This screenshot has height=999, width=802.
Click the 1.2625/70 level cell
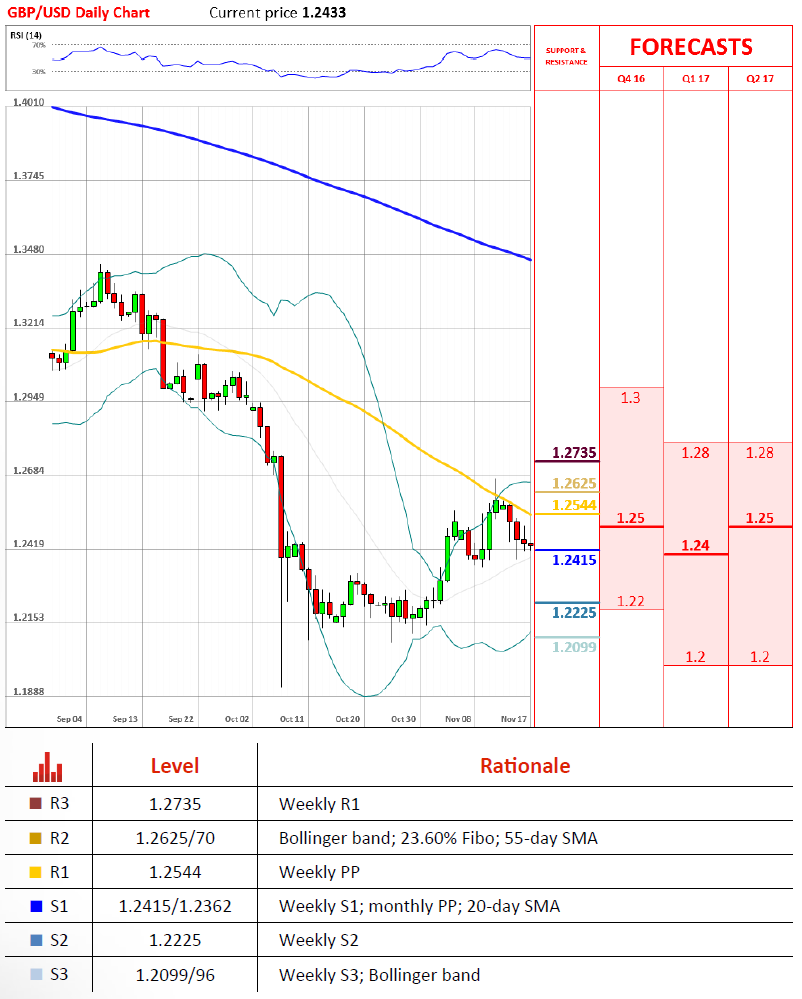pos(175,838)
